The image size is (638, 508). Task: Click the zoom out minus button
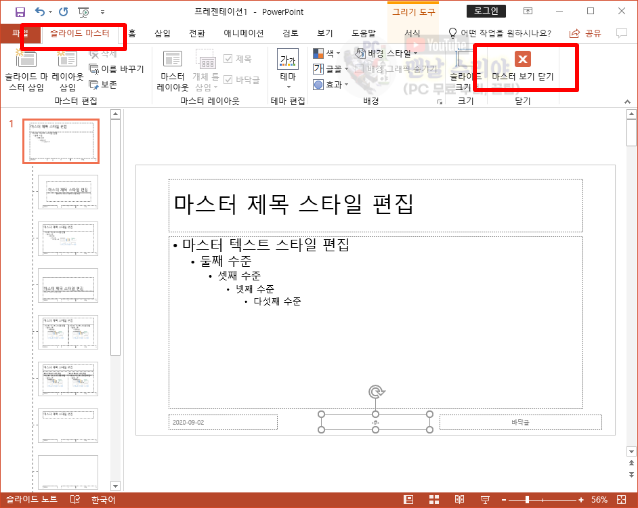click(504, 500)
